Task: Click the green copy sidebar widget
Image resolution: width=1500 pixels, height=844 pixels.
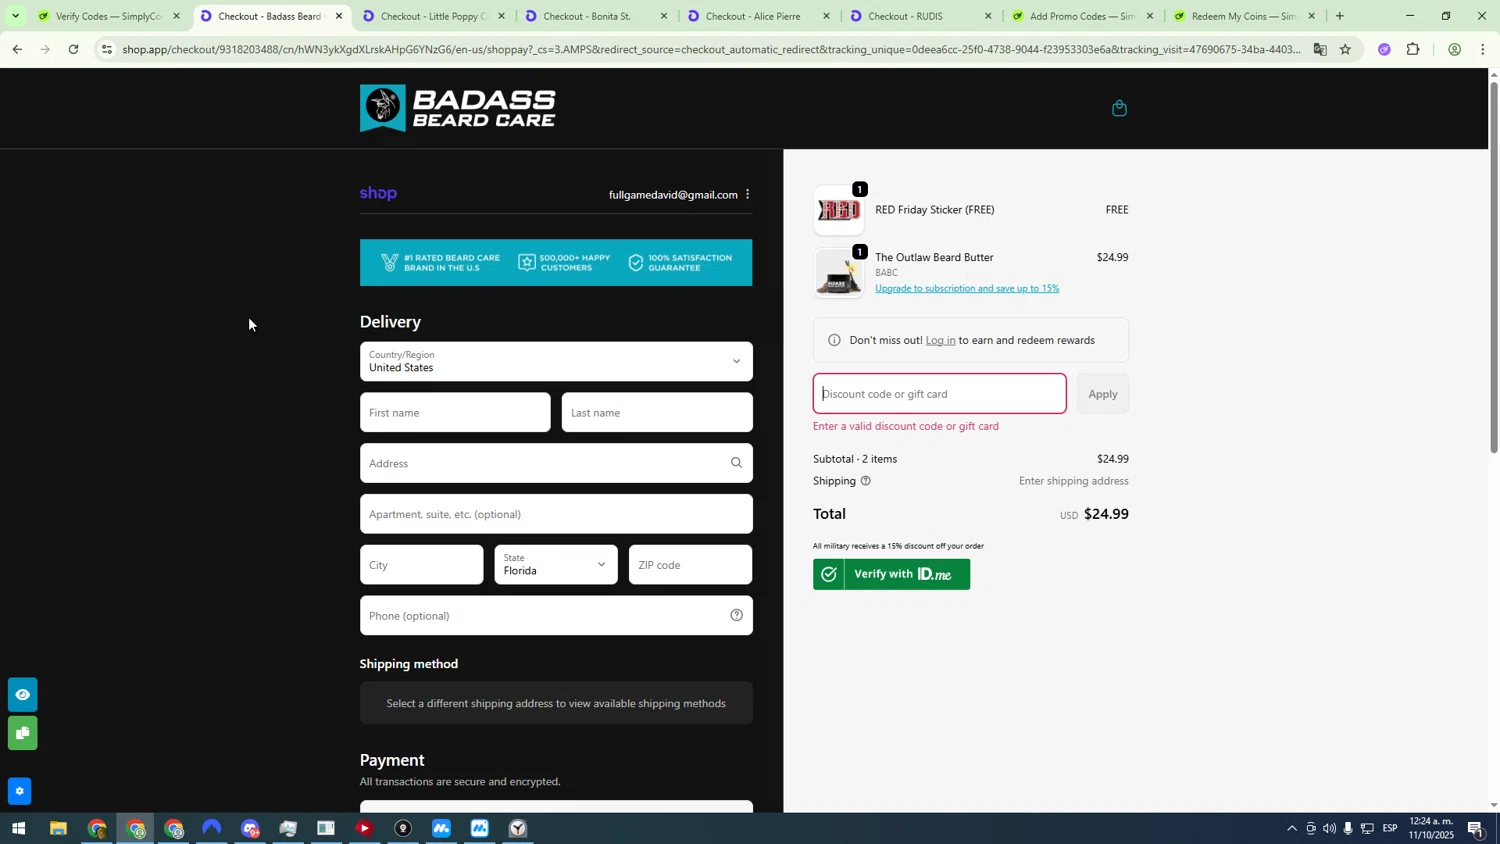Action: point(22,734)
